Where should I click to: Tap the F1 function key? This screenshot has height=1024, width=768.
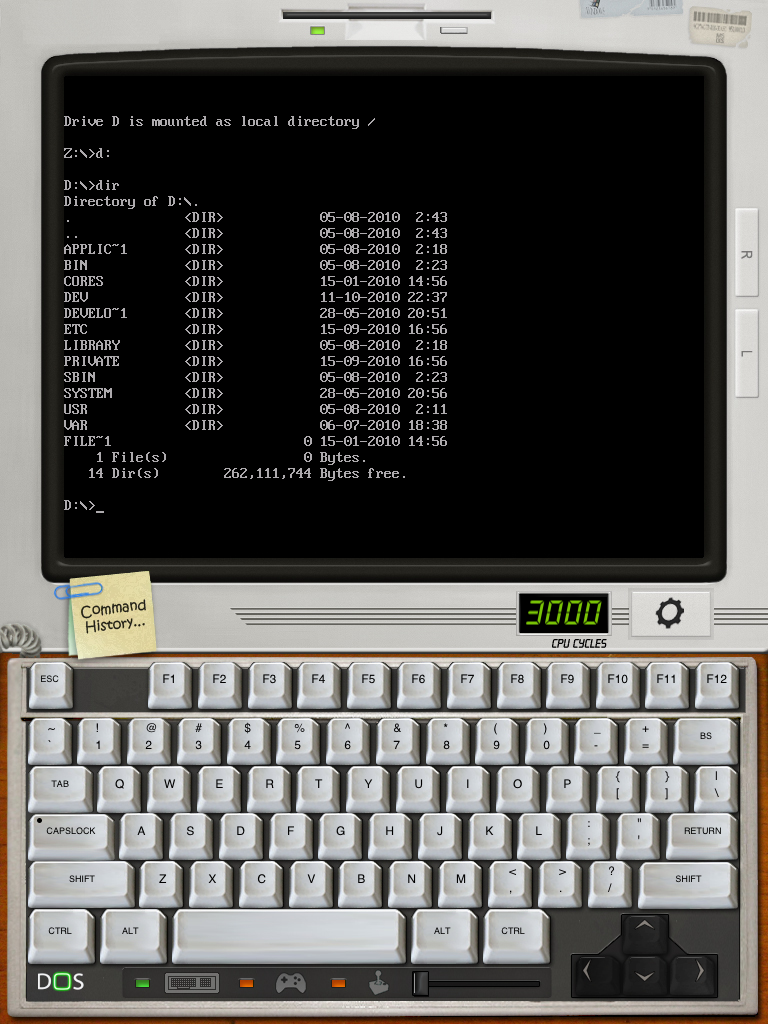coord(169,684)
